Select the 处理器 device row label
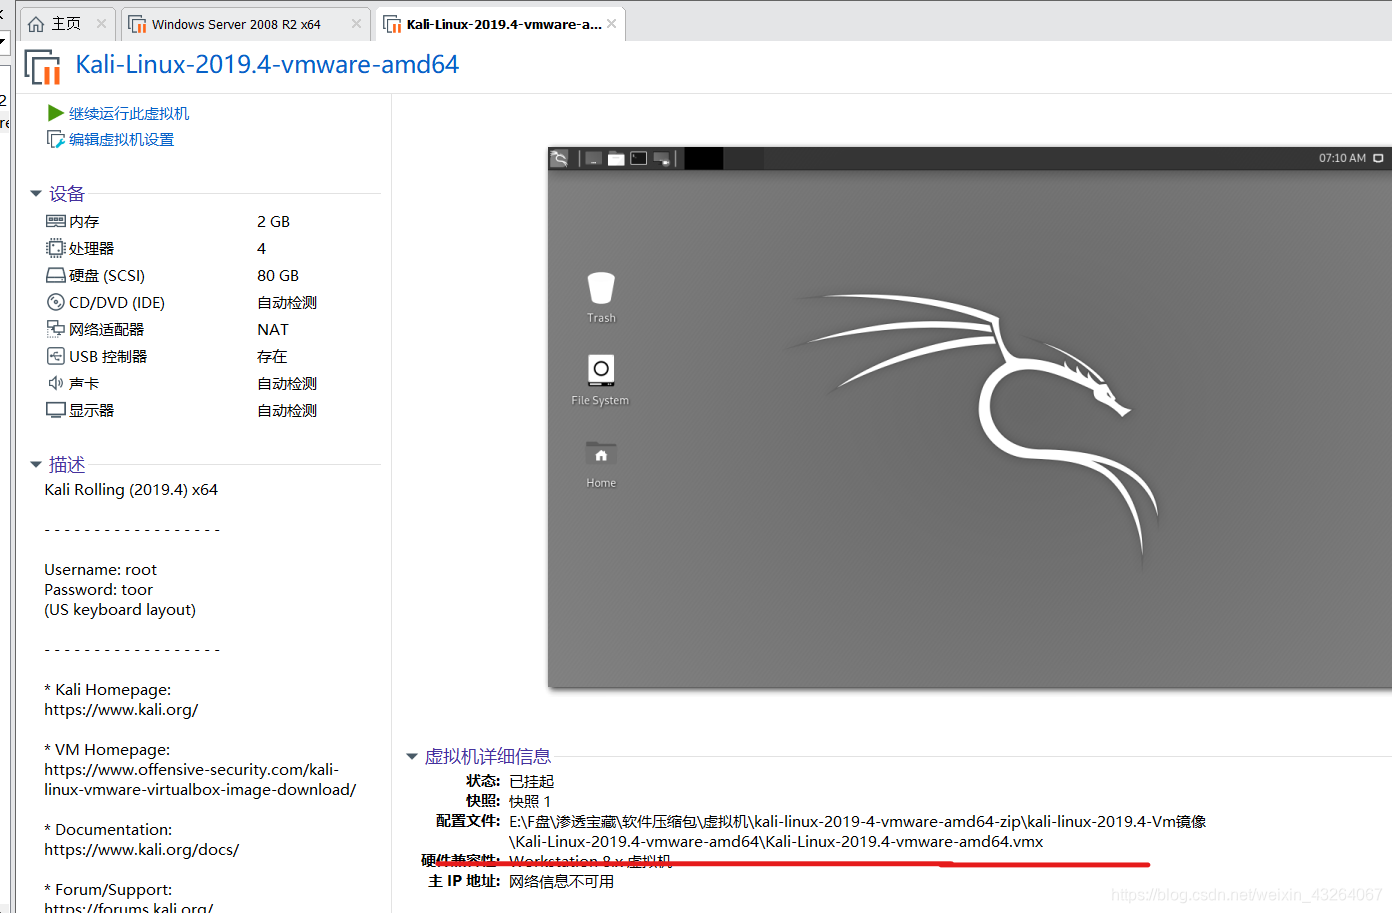This screenshot has height=913, width=1392. coord(91,248)
